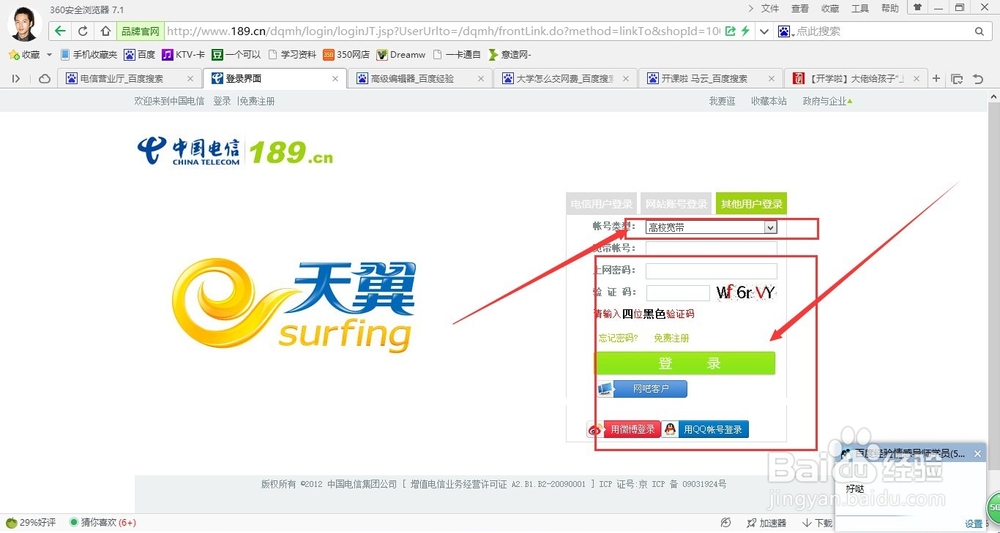Image resolution: width=1000 pixels, height=533 pixels.
Task: Switch to the 开课啦 马云_百度搜索 tab
Action: pos(710,78)
